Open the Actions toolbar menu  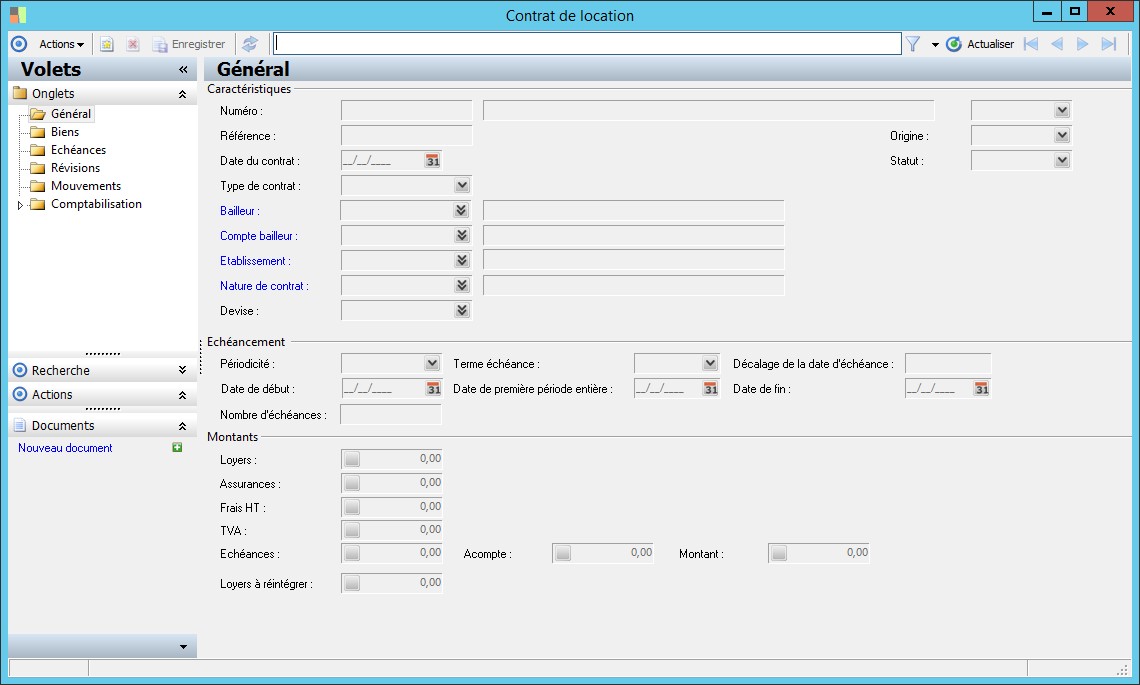point(61,44)
